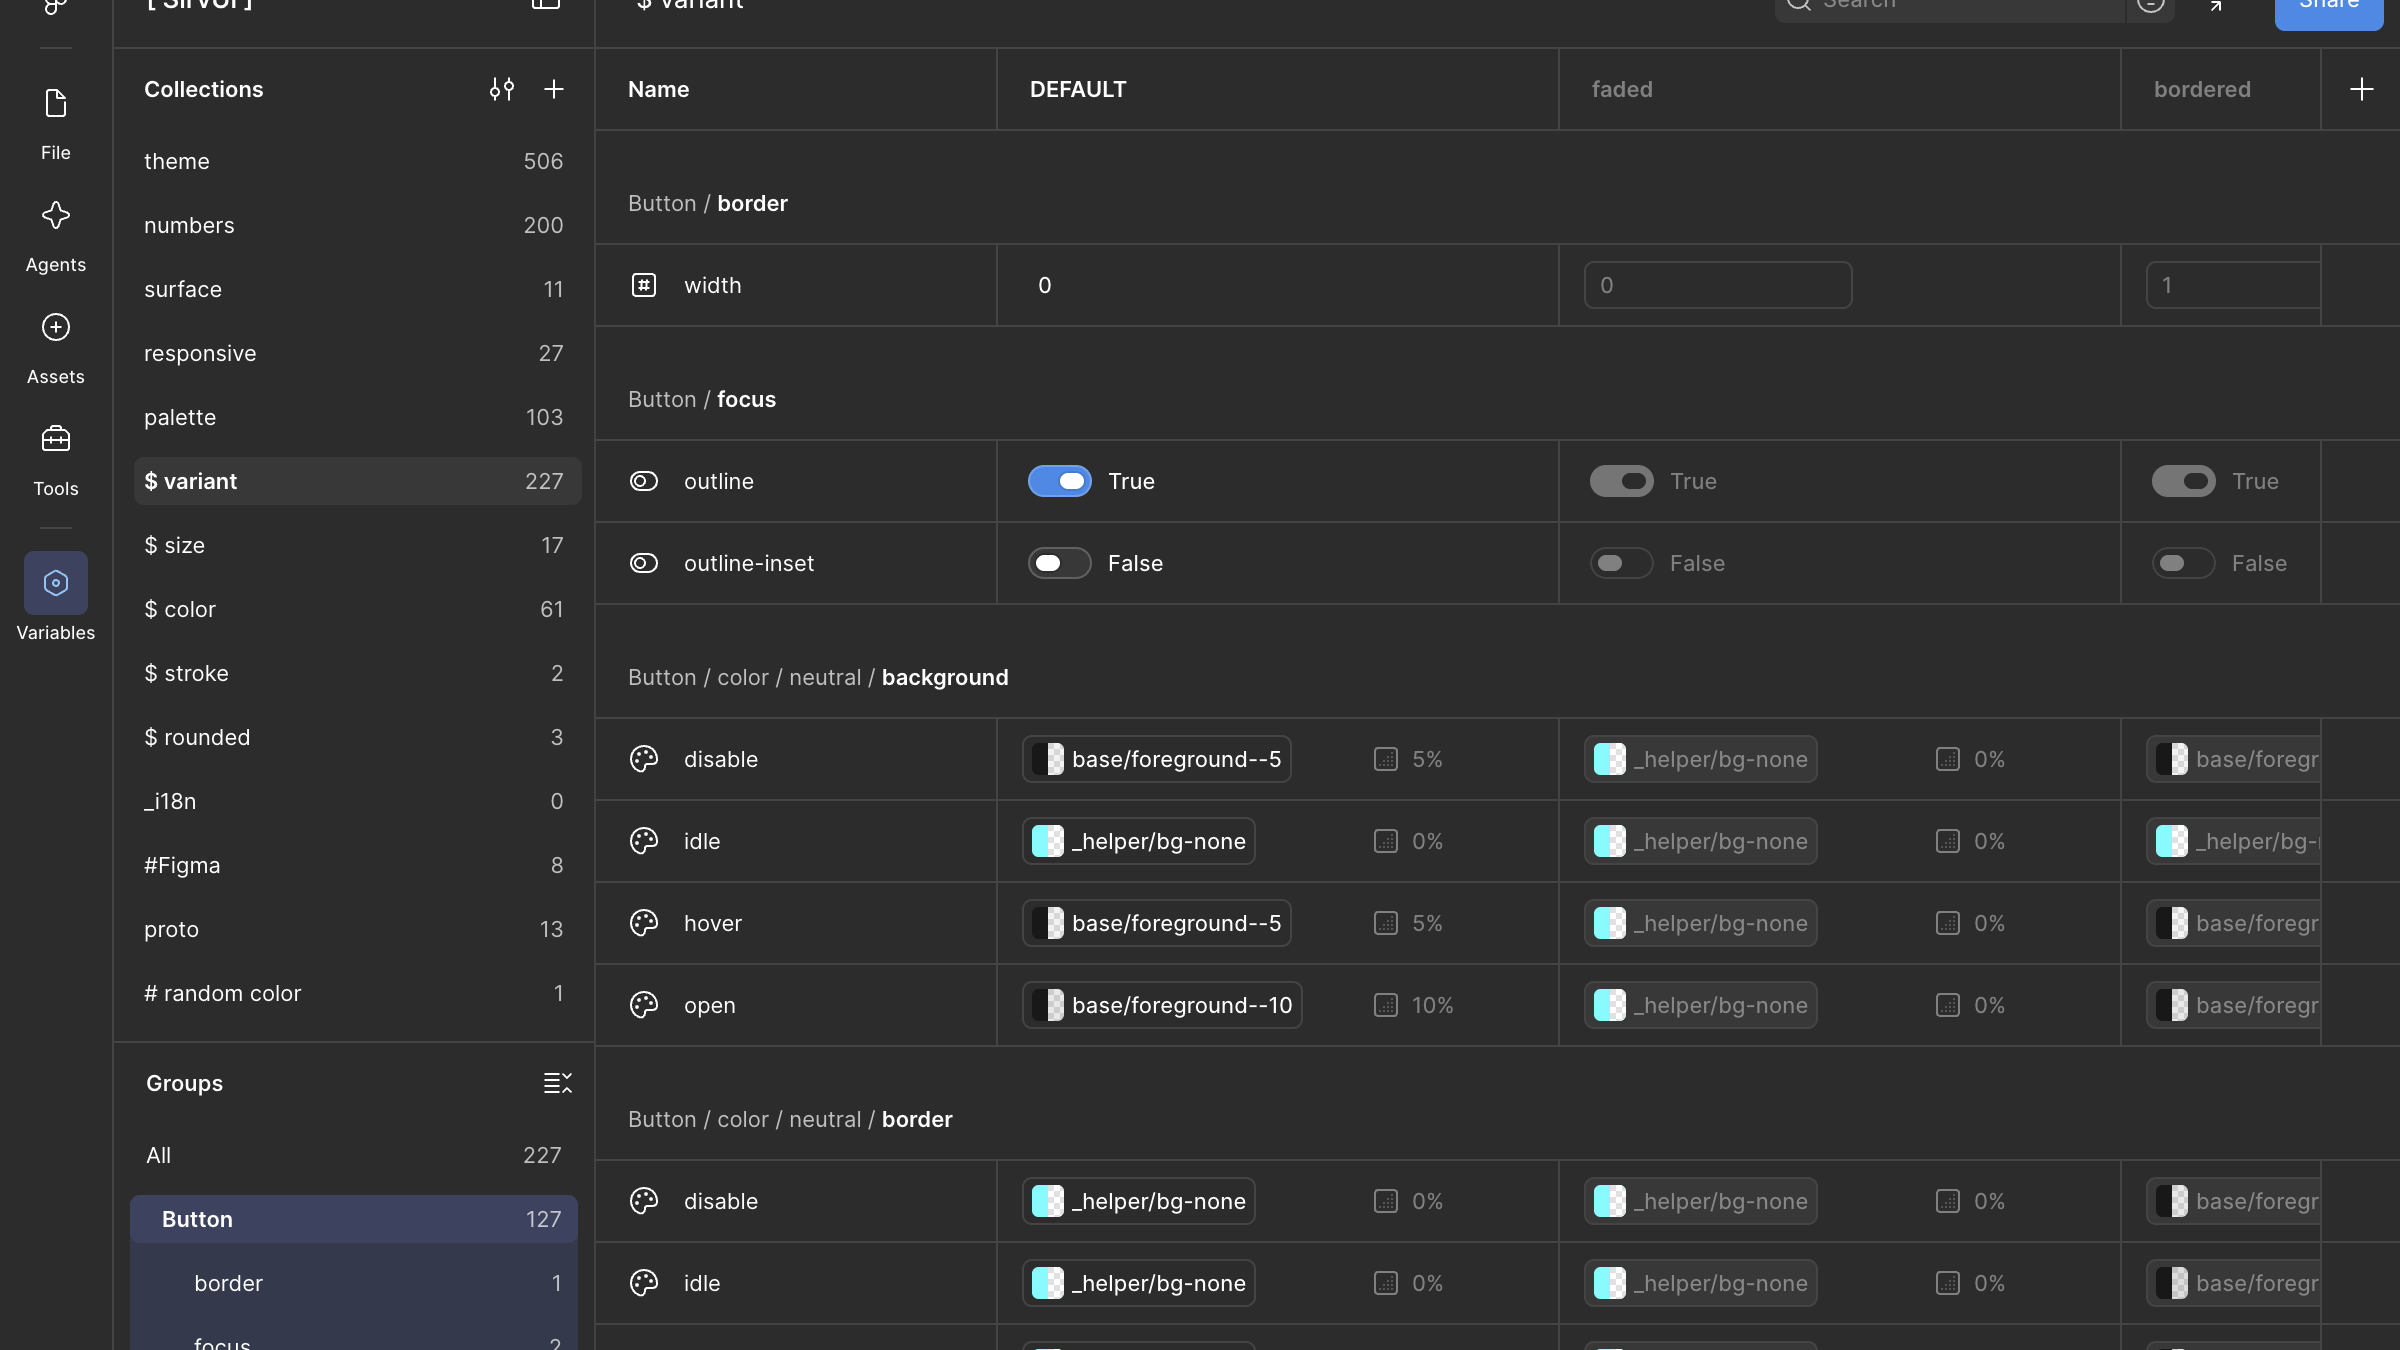2400x1350 pixels.
Task: Select the $ variant collection
Action: tap(357, 481)
